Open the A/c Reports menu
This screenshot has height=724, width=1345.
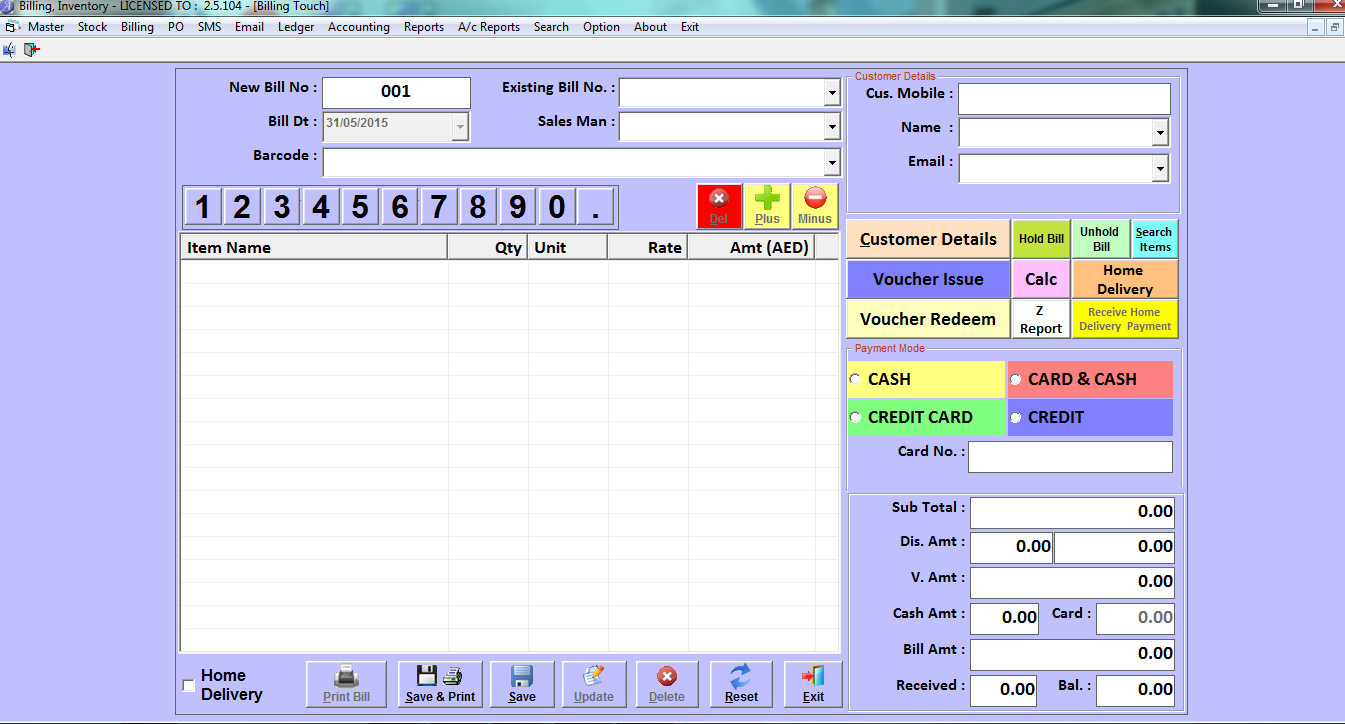point(489,27)
